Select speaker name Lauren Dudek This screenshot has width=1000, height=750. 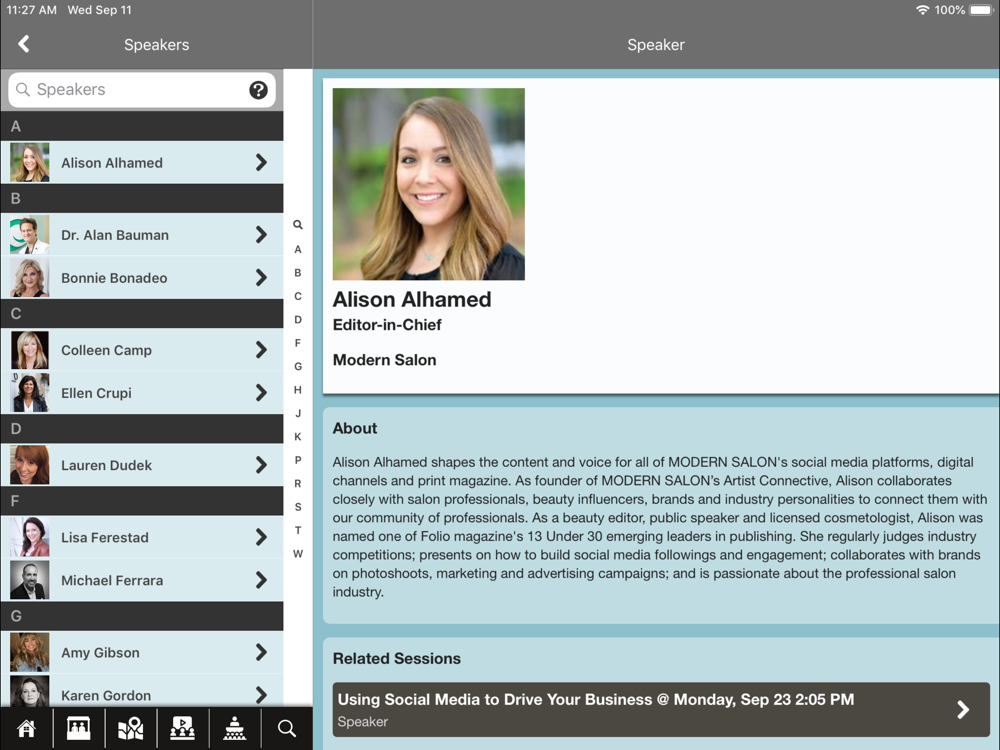click(107, 465)
